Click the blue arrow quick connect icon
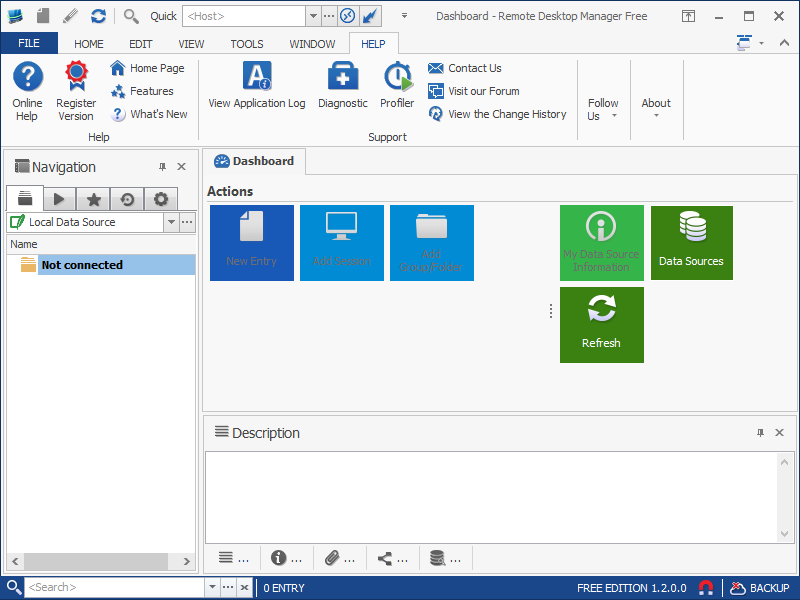 [369, 16]
